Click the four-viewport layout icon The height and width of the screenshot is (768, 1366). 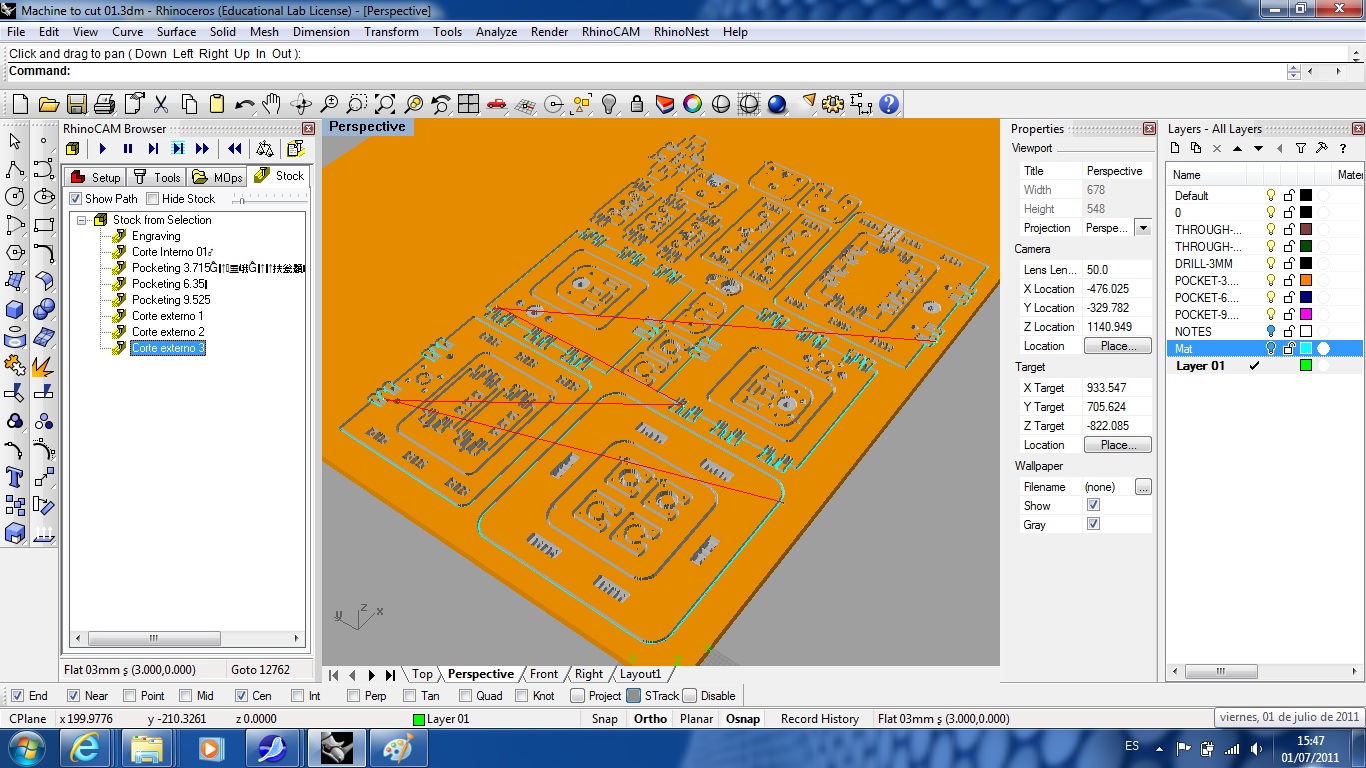(468, 104)
